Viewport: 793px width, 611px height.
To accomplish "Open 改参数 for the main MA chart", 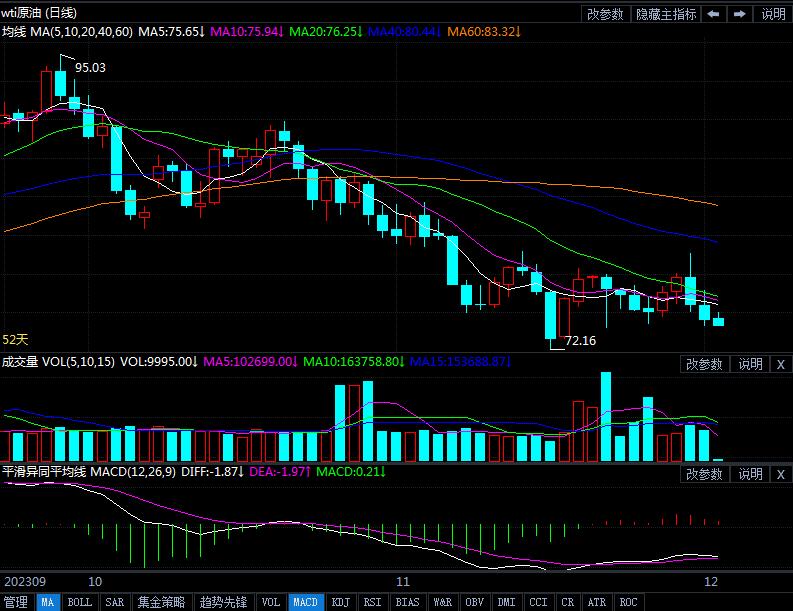I will point(606,14).
